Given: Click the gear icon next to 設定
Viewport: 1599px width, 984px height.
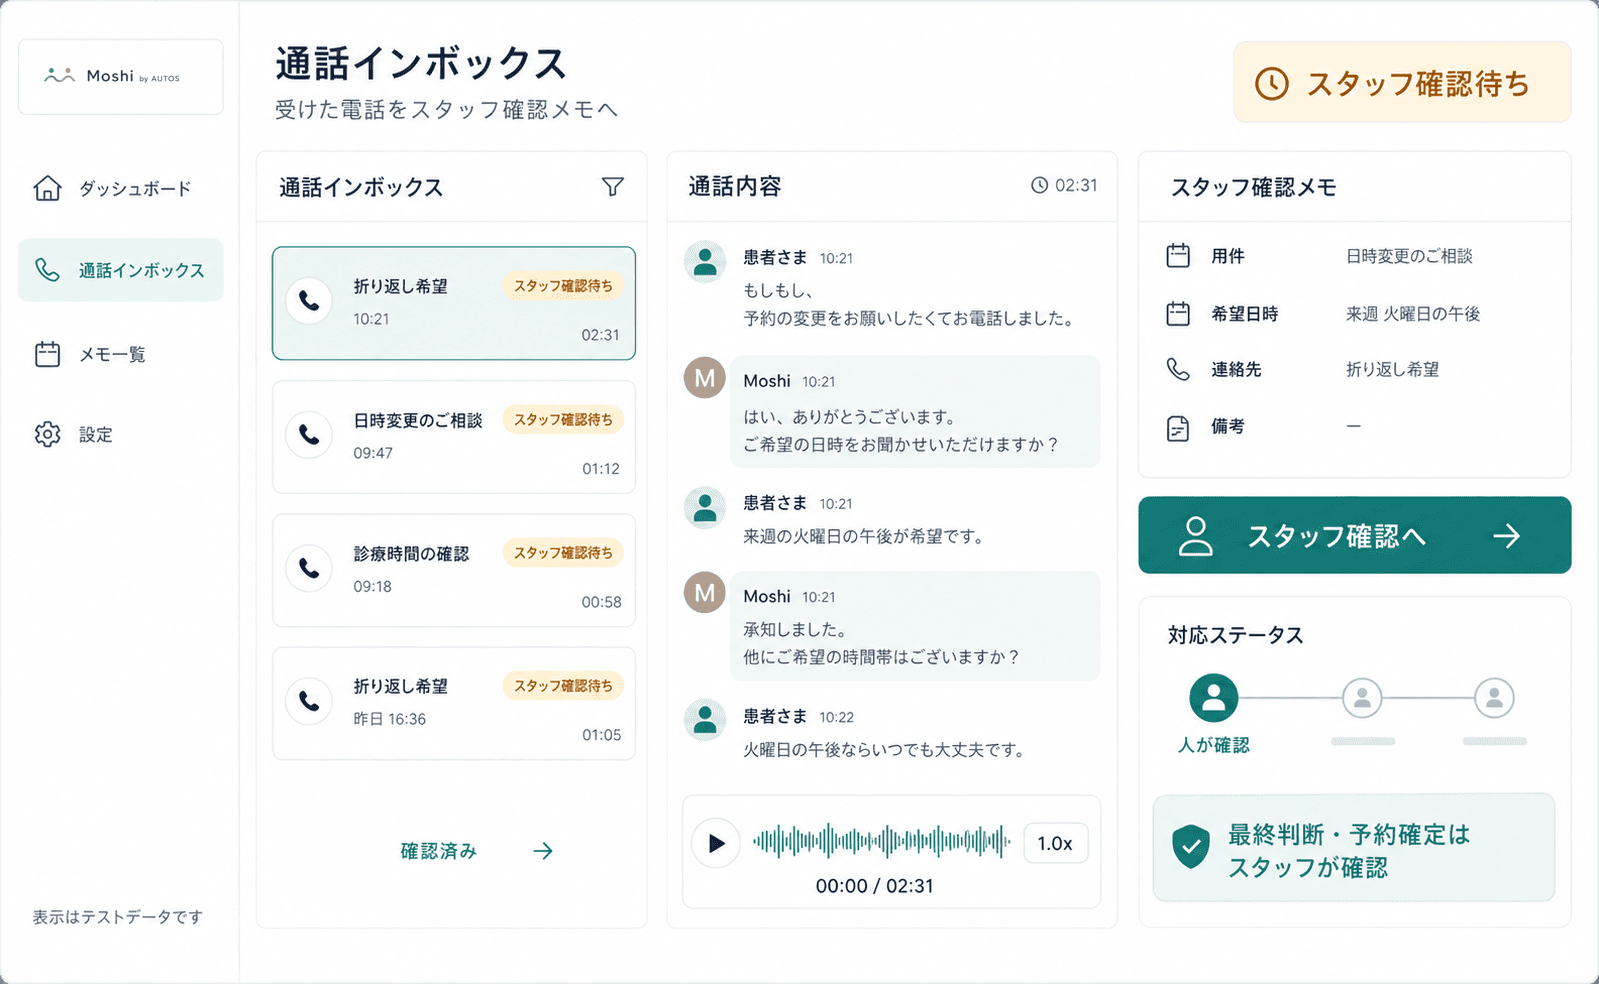Looking at the screenshot, I should (x=47, y=434).
